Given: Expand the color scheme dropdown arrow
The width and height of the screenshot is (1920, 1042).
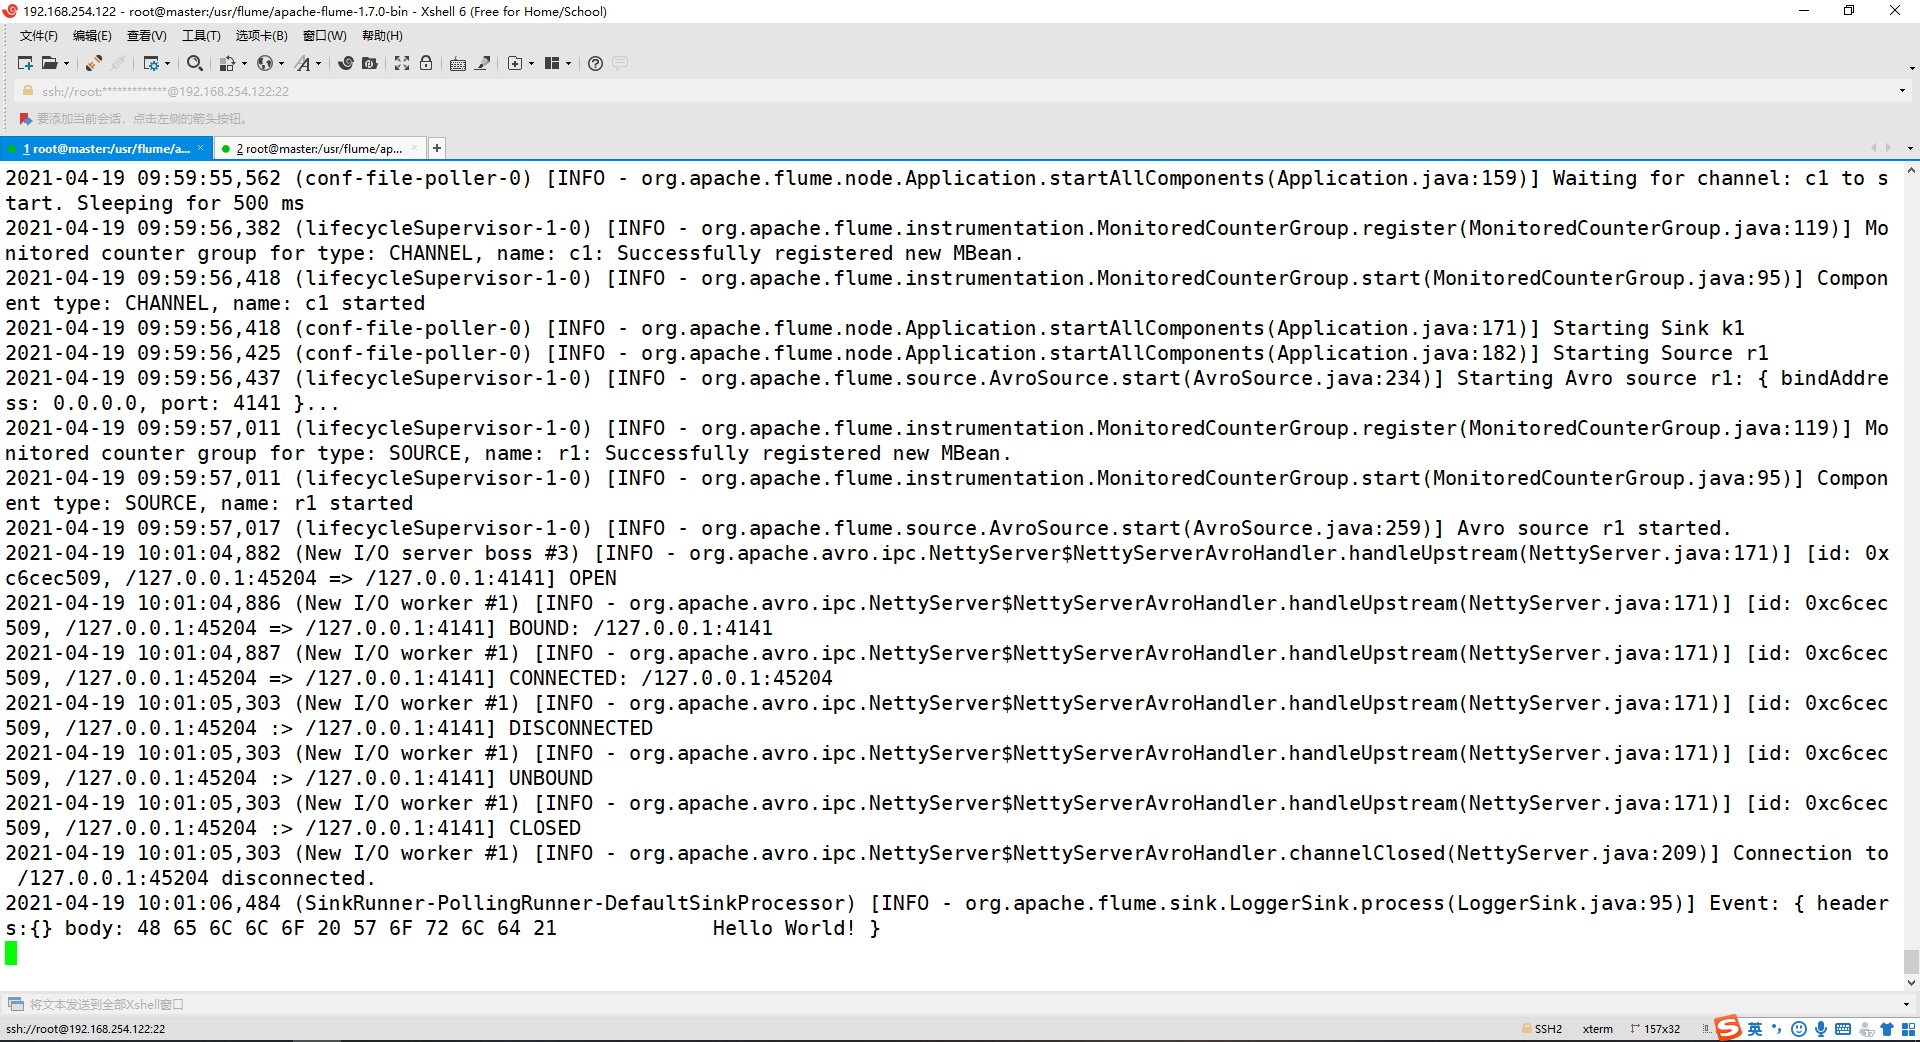Looking at the screenshot, I should (x=244, y=63).
